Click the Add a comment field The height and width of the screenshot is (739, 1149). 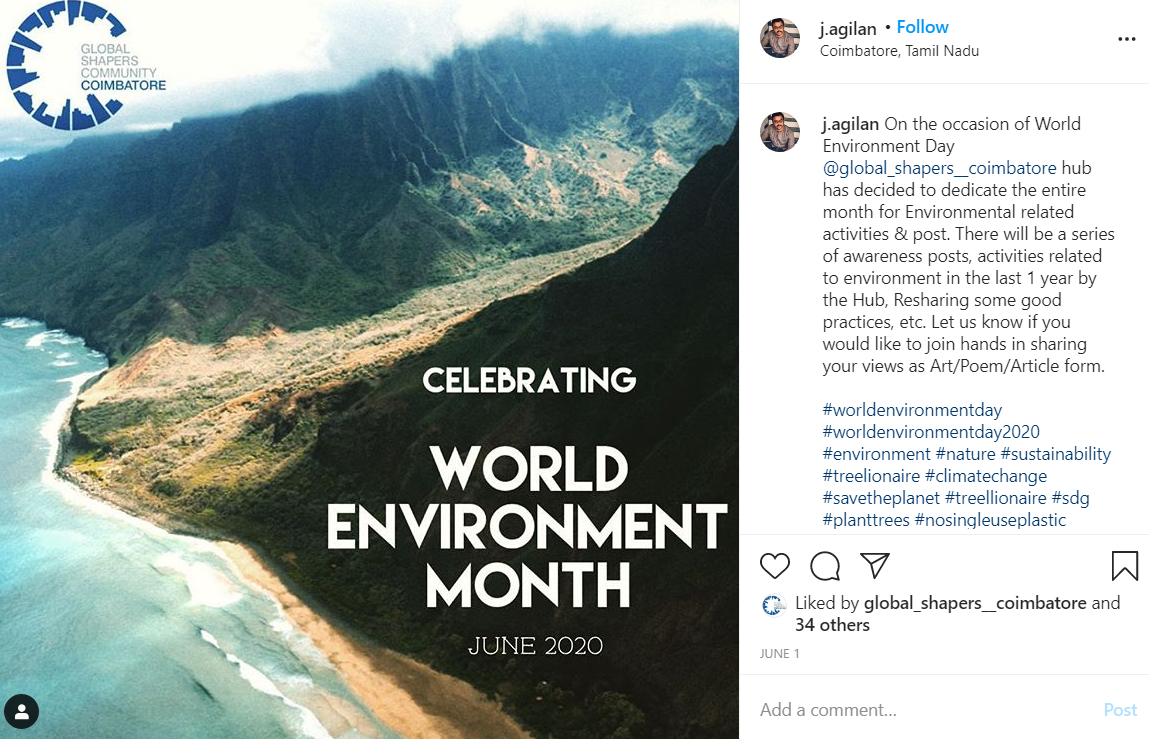tap(920, 710)
